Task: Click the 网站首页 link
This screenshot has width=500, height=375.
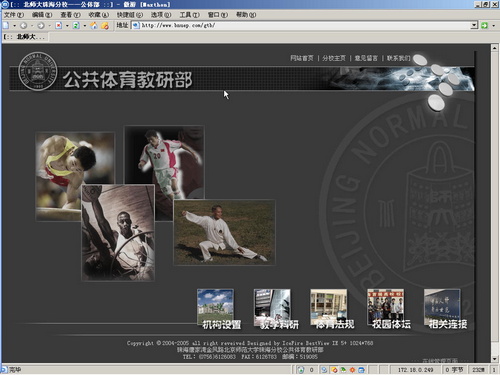Action: tap(302, 58)
